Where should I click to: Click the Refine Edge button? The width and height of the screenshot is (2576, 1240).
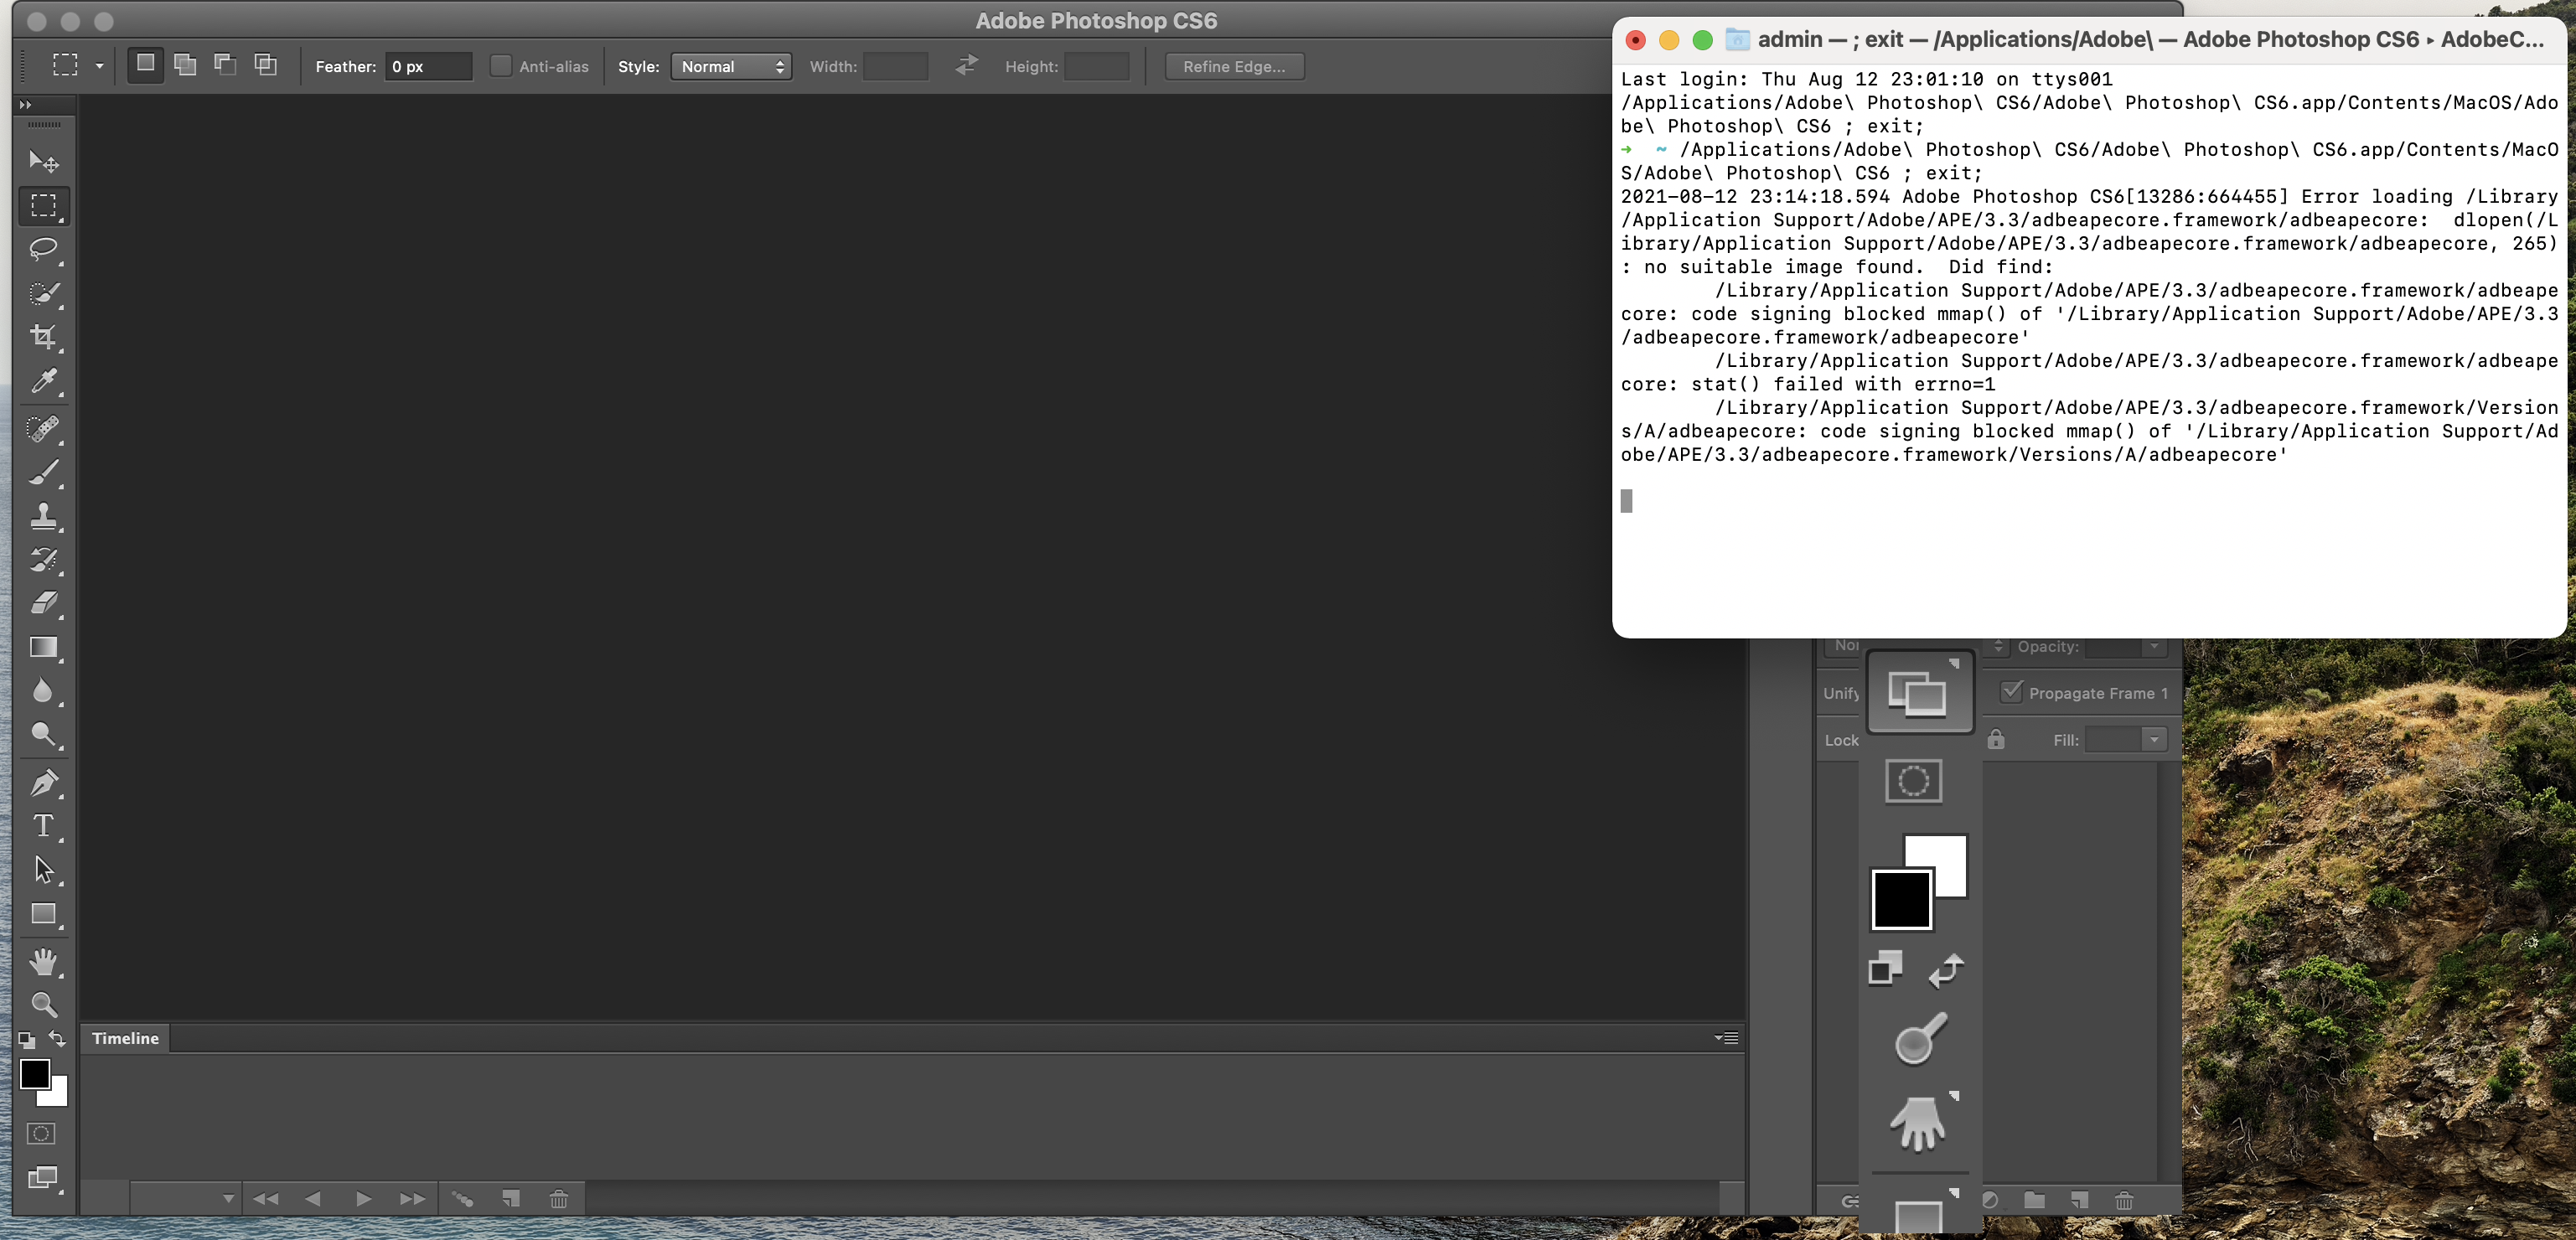1233,66
